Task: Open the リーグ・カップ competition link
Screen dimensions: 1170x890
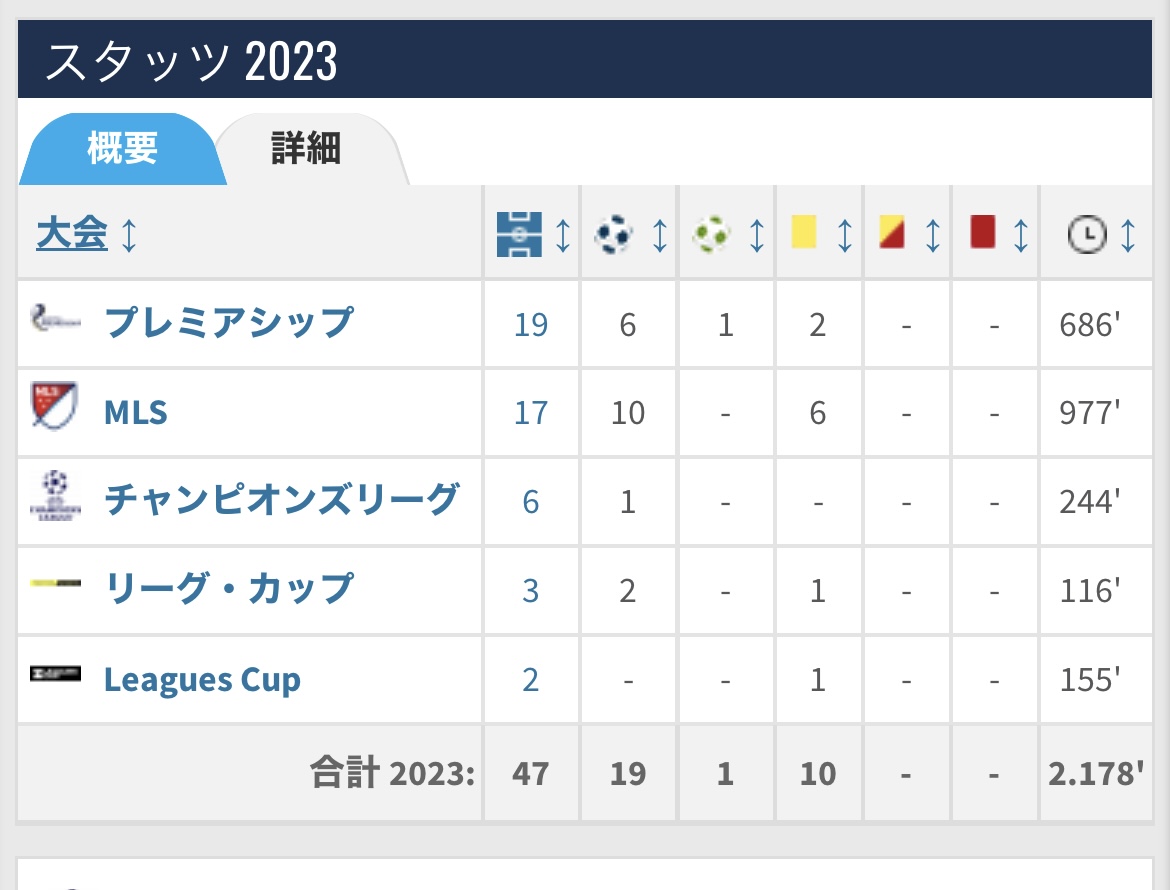Action: click(228, 587)
